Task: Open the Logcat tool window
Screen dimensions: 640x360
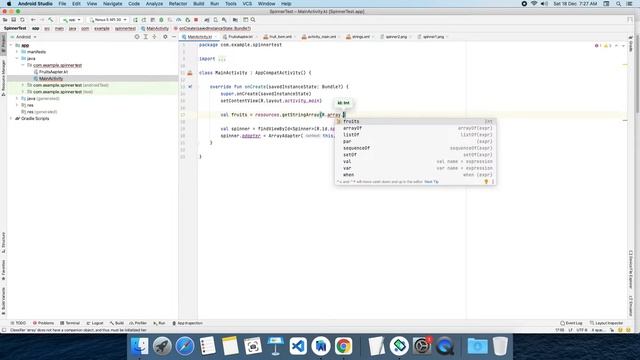Action: click(95, 323)
